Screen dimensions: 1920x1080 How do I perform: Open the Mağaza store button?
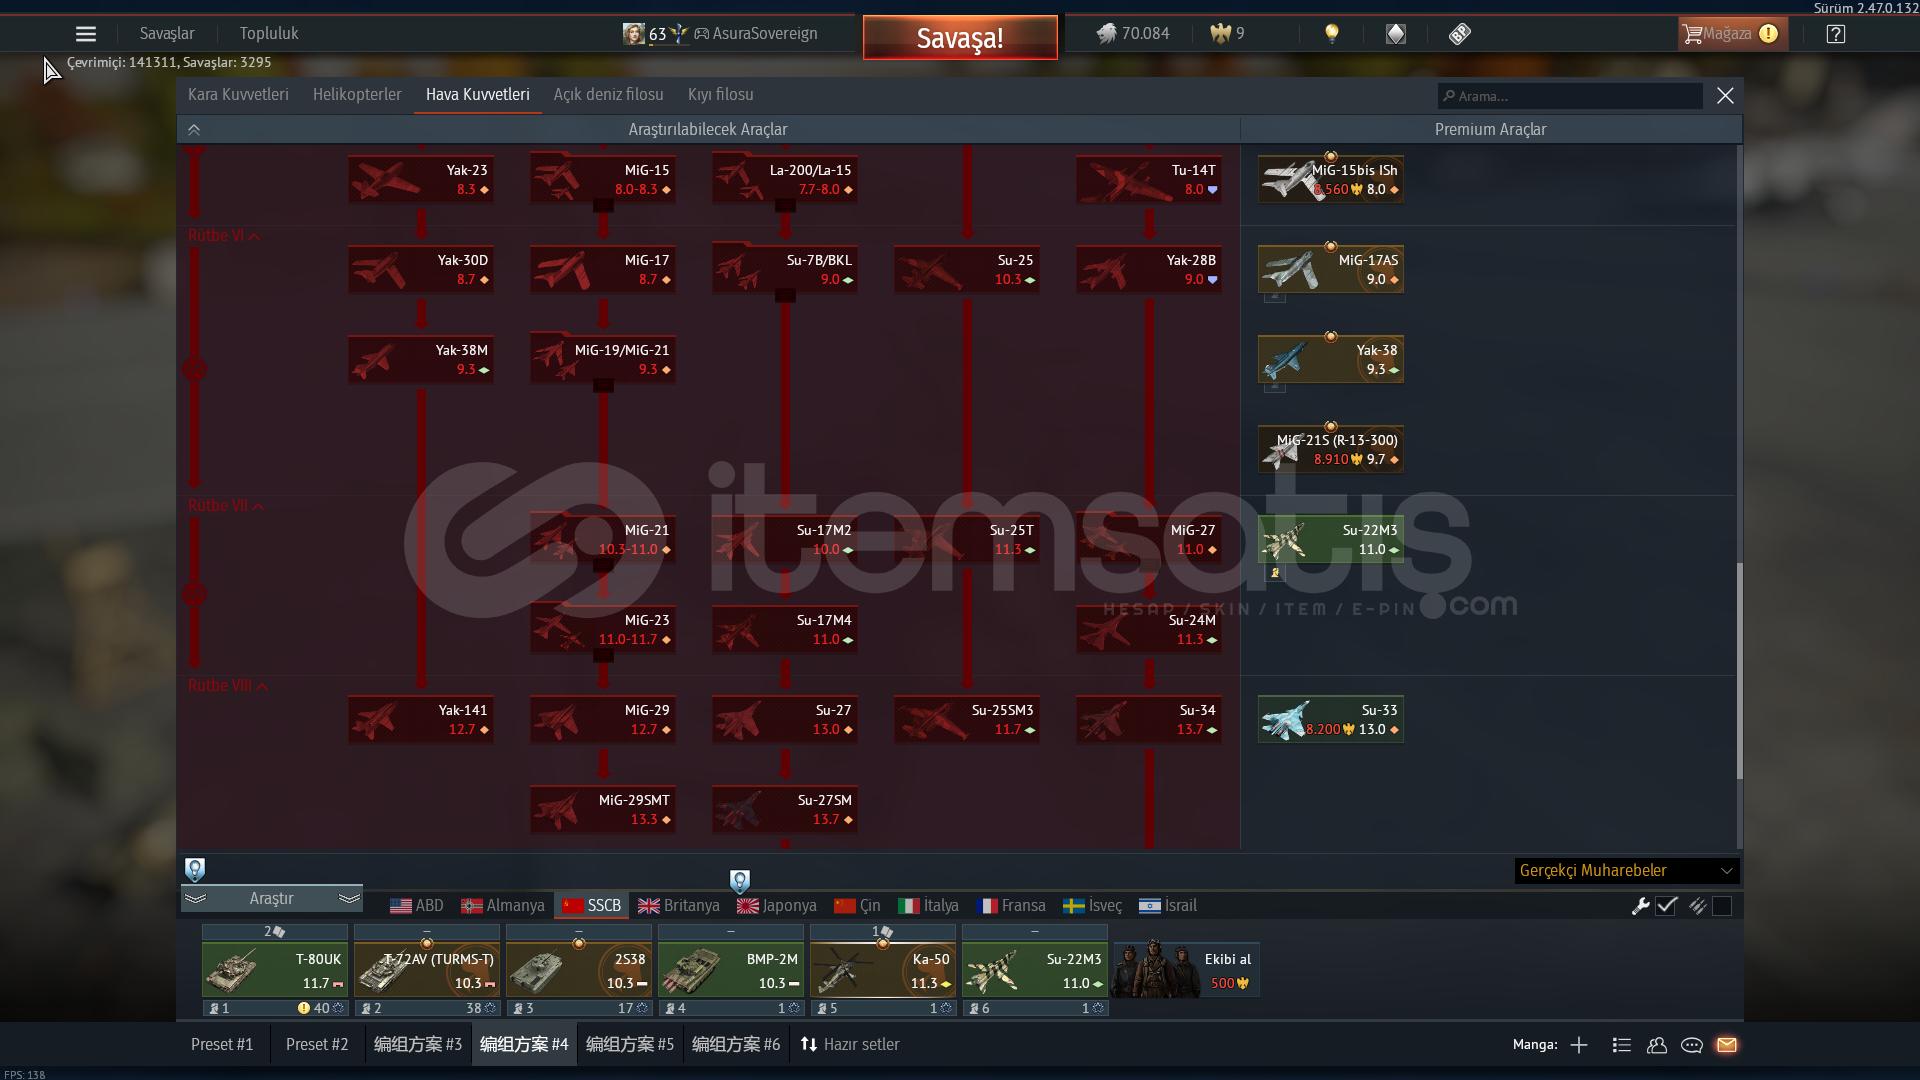click(1732, 34)
